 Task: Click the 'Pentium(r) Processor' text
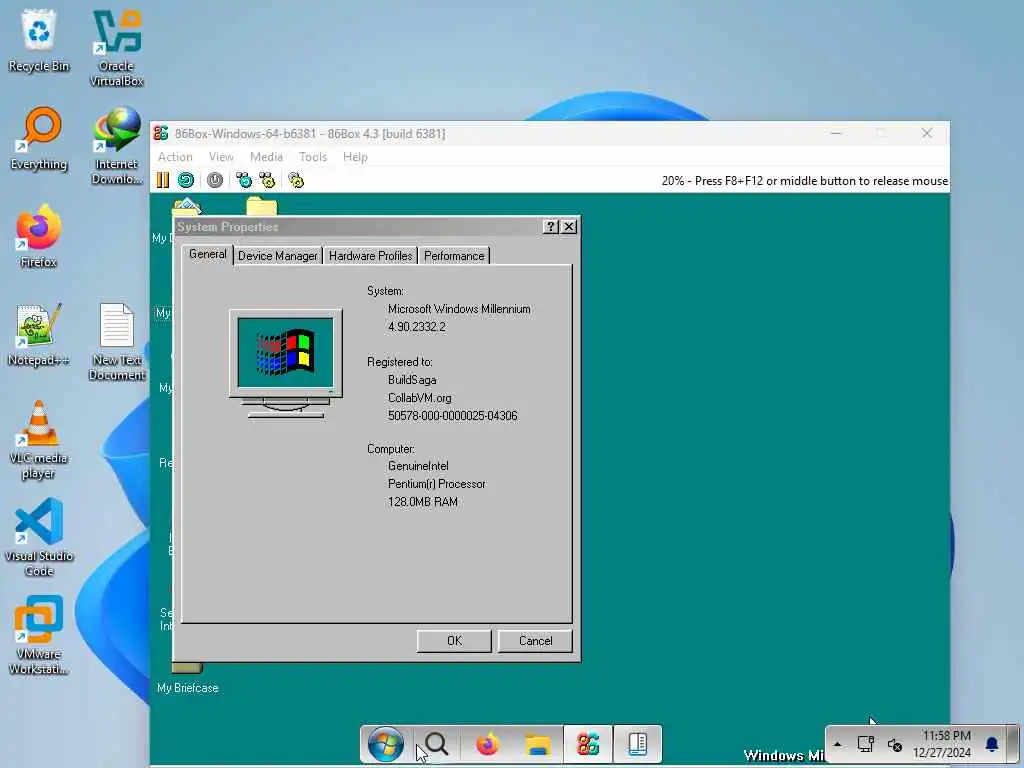point(437,484)
